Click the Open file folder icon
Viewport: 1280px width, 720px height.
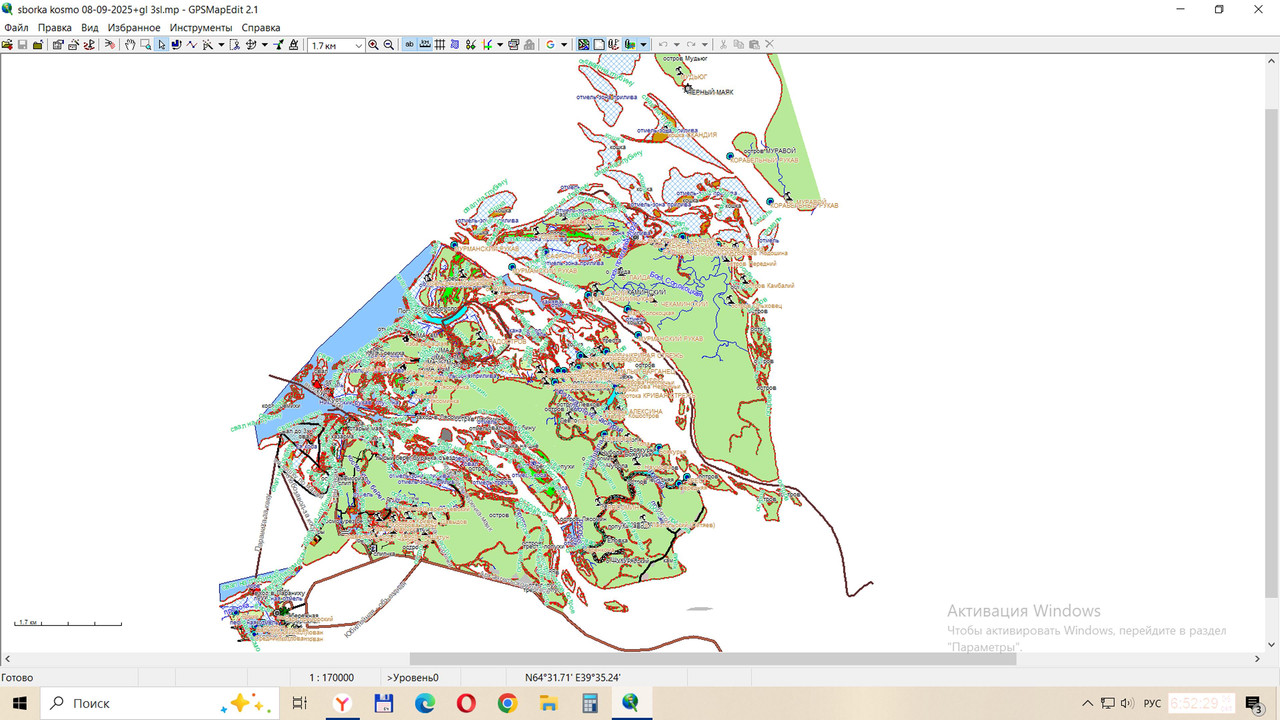click(7, 45)
